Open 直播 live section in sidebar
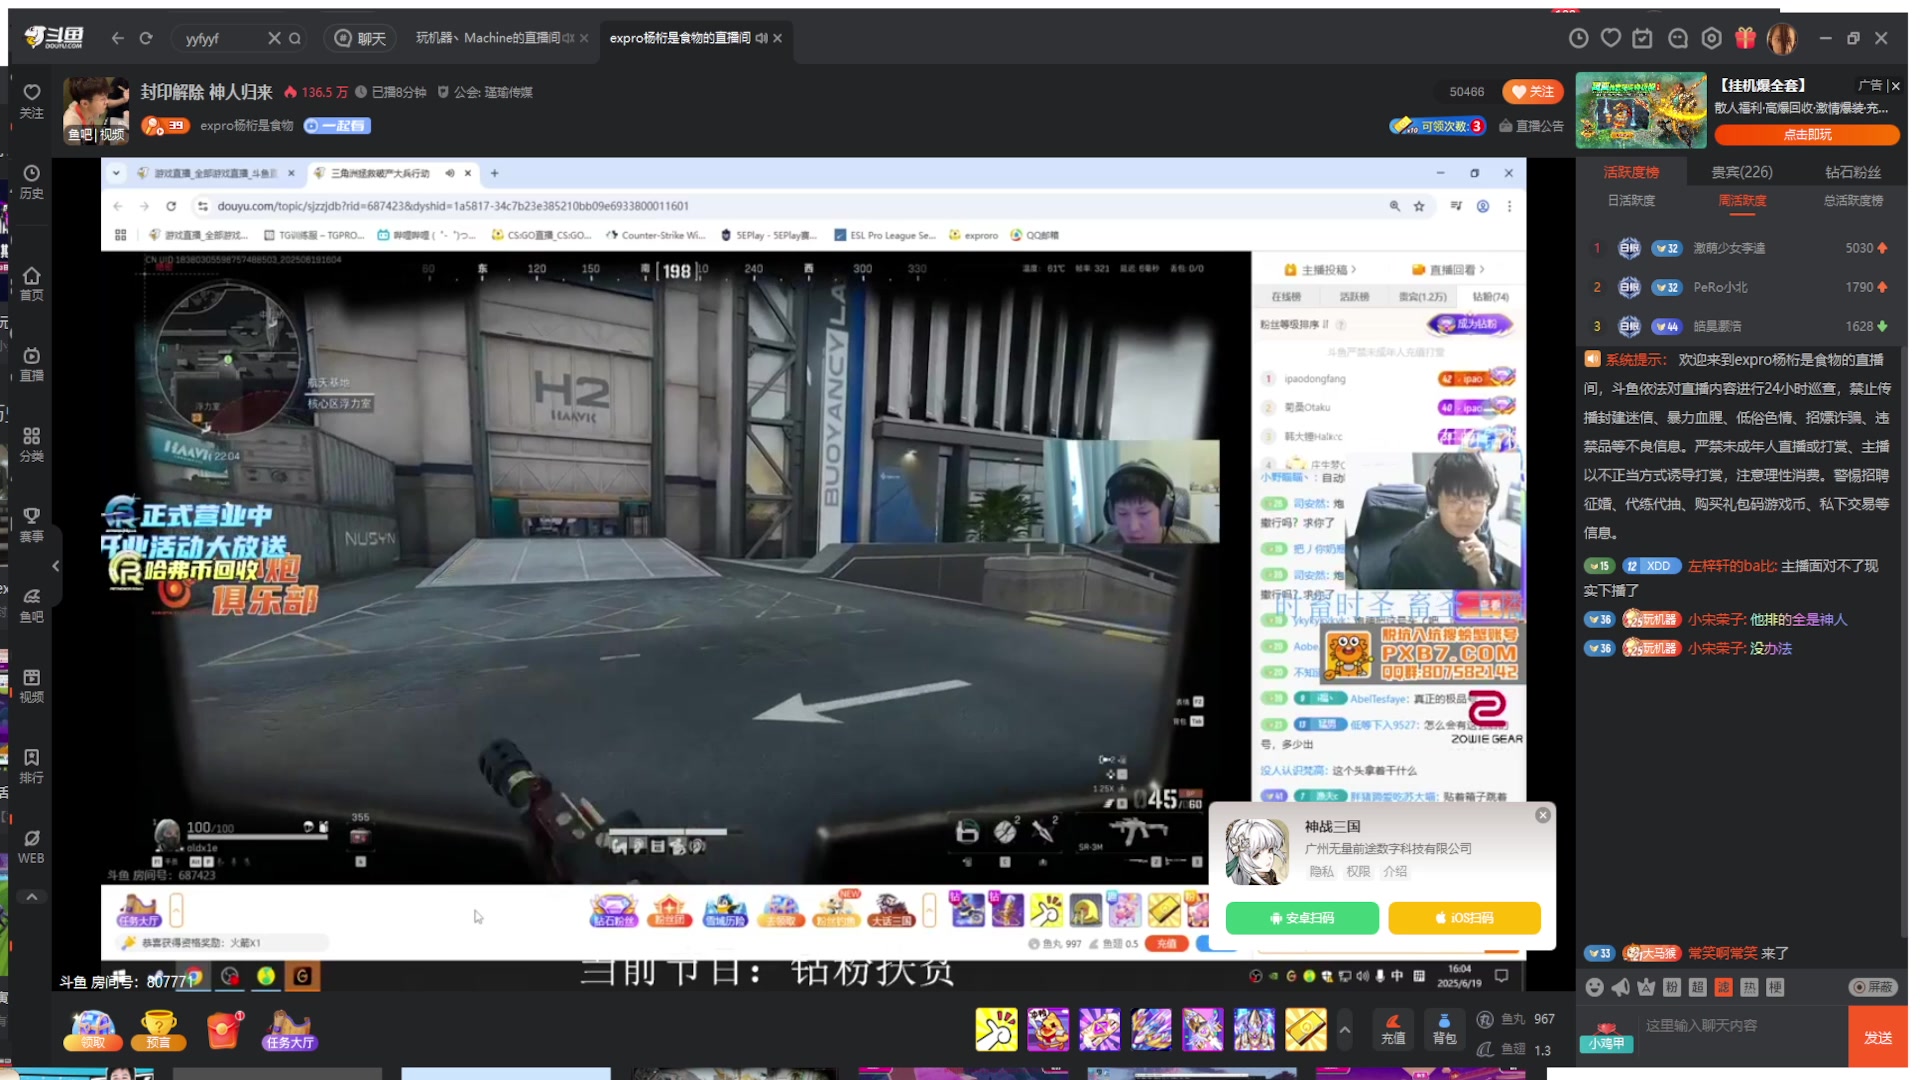Image resolution: width=1920 pixels, height=1080 pixels. pos(31,364)
